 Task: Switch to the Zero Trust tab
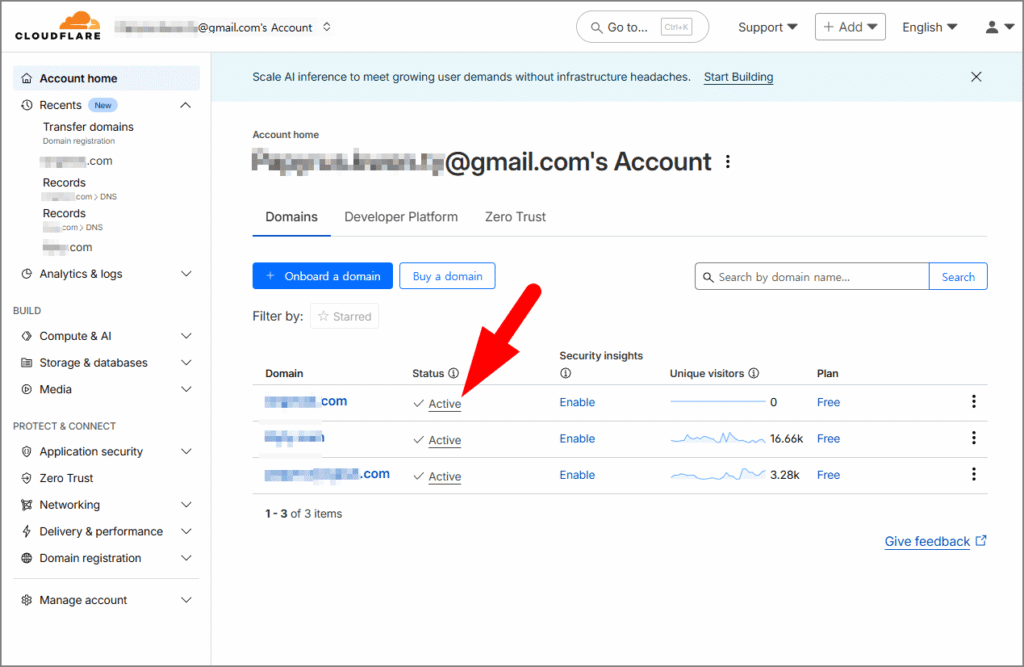pyautogui.click(x=515, y=217)
